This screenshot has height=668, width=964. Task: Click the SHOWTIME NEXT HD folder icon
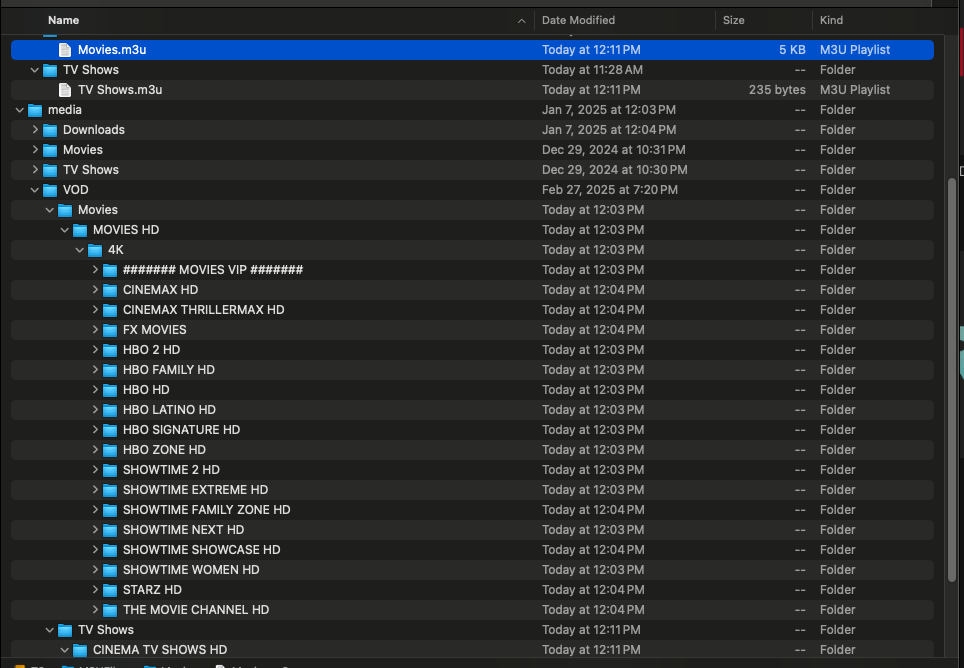click(x=110, y=530)
